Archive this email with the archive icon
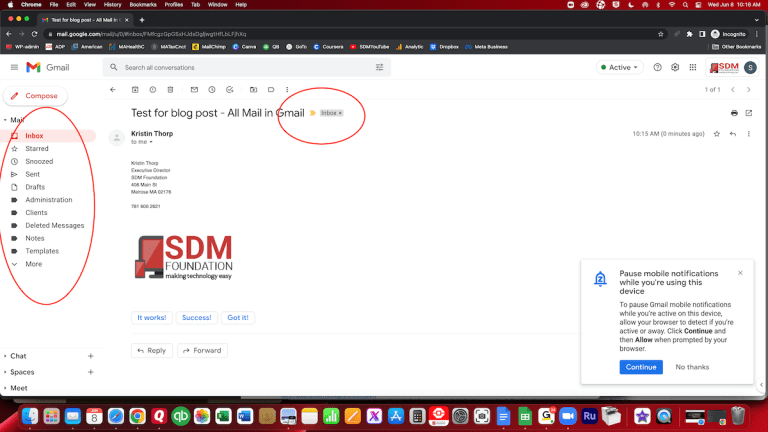 point(135,90)
